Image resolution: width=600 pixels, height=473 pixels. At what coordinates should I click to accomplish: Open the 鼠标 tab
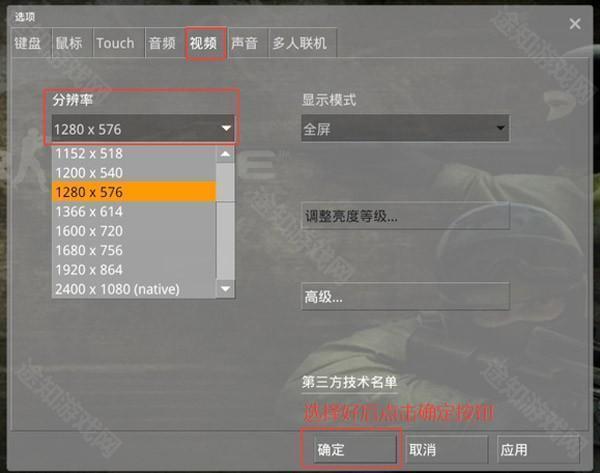coord(70,43)
